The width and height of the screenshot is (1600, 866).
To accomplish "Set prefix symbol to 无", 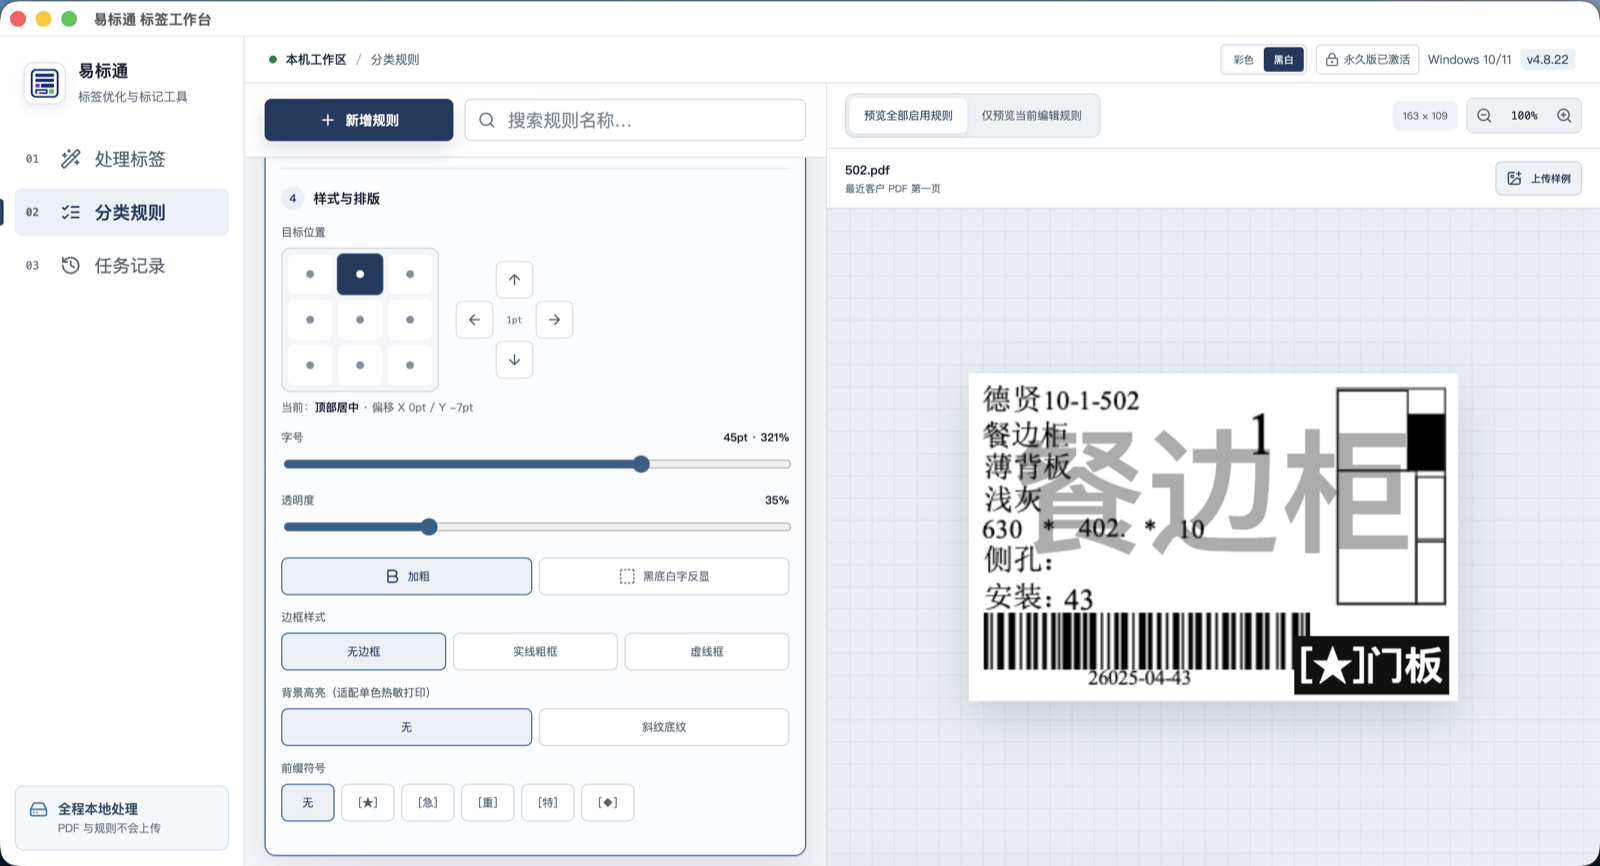I will 308,802.
